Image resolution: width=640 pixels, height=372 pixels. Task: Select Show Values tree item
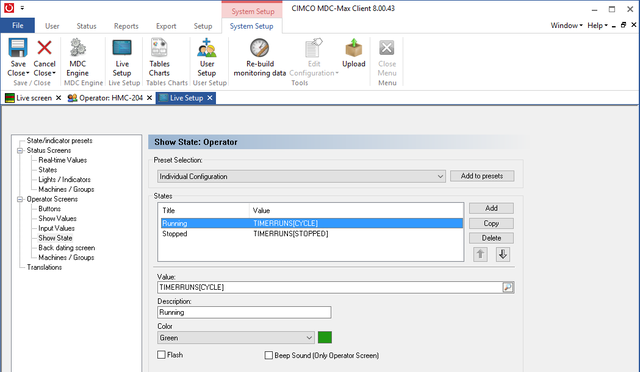point(58,218)
